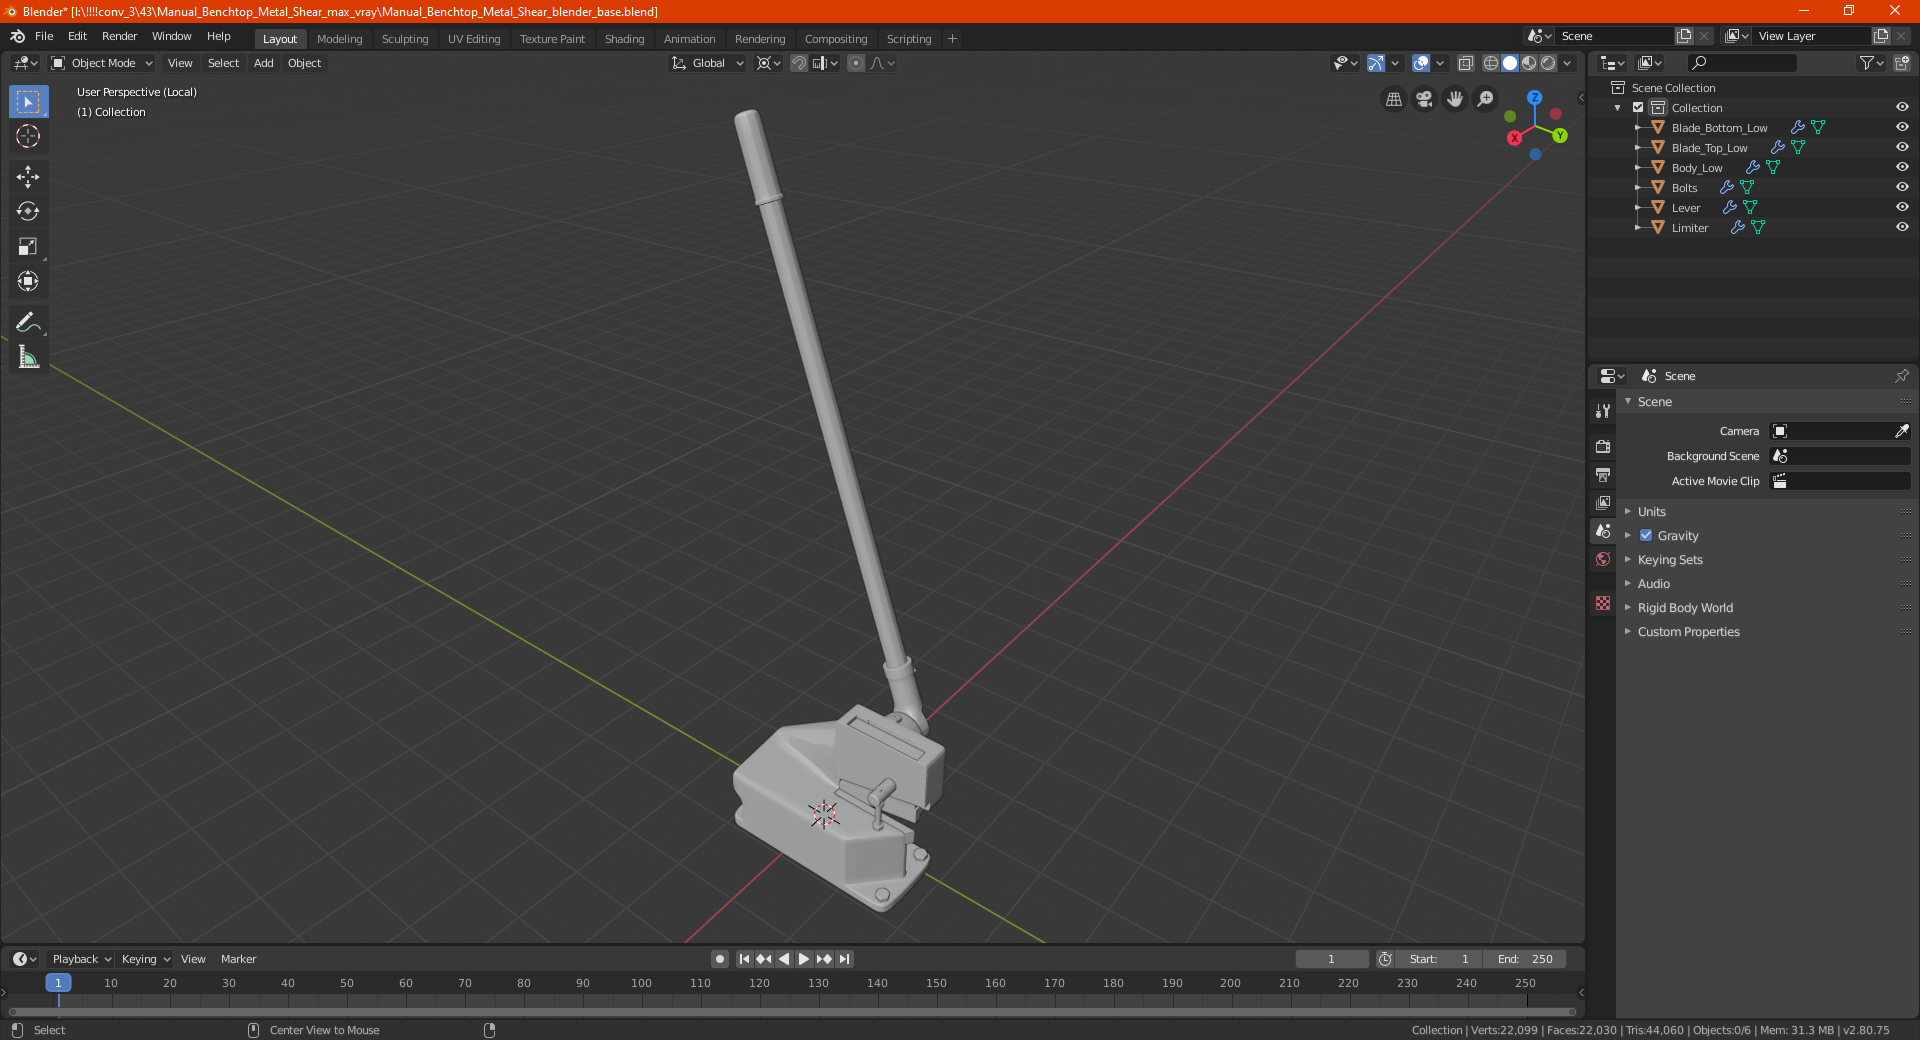Click playhead marker at frame 1
The height and width of the screenshot is (1040, 1920).
[x=58, y=983]
